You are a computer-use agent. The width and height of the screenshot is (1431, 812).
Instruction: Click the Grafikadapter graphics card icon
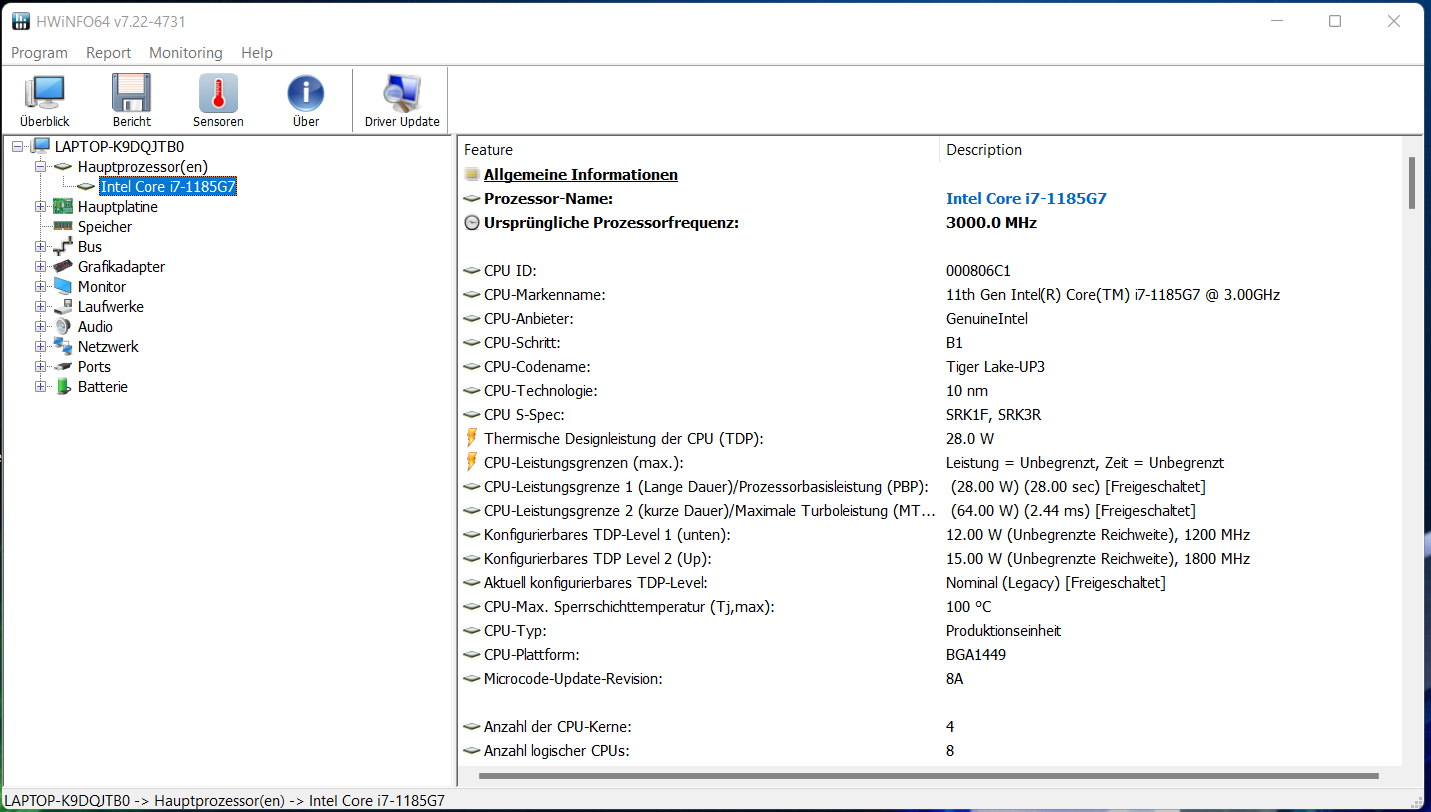pos(63,267)
